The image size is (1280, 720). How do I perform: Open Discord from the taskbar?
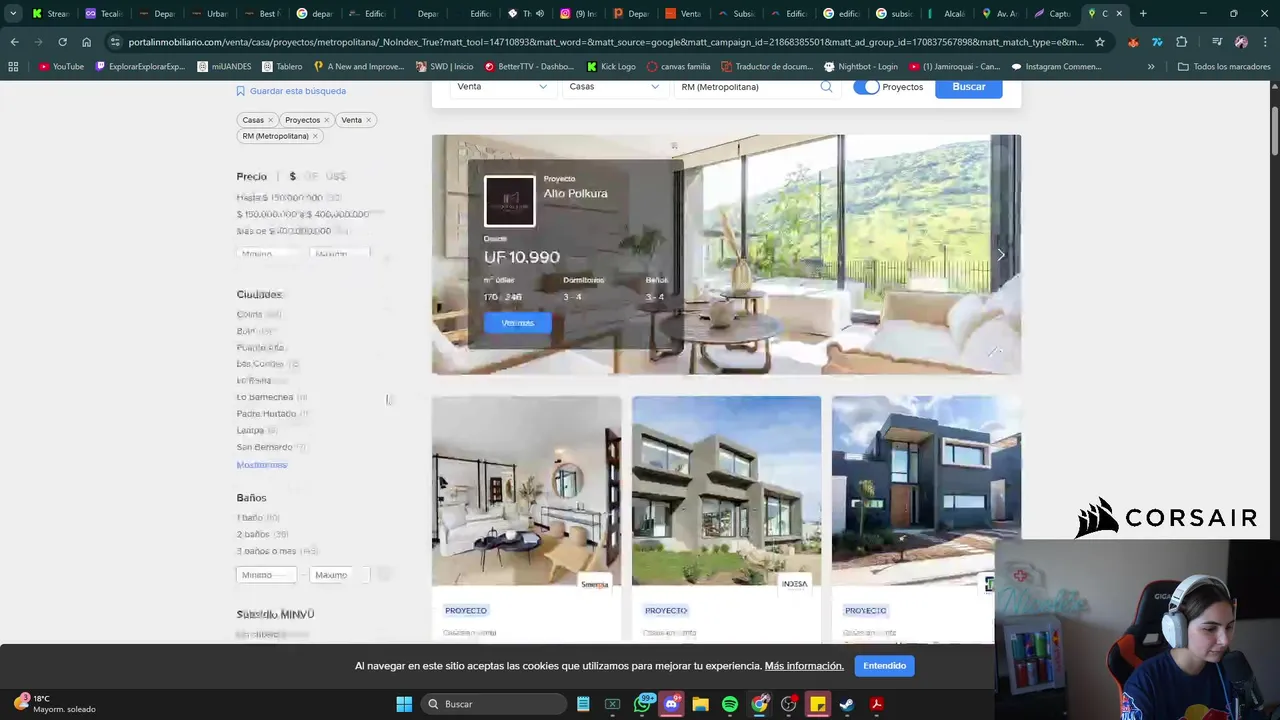click(x=672, y=704)
